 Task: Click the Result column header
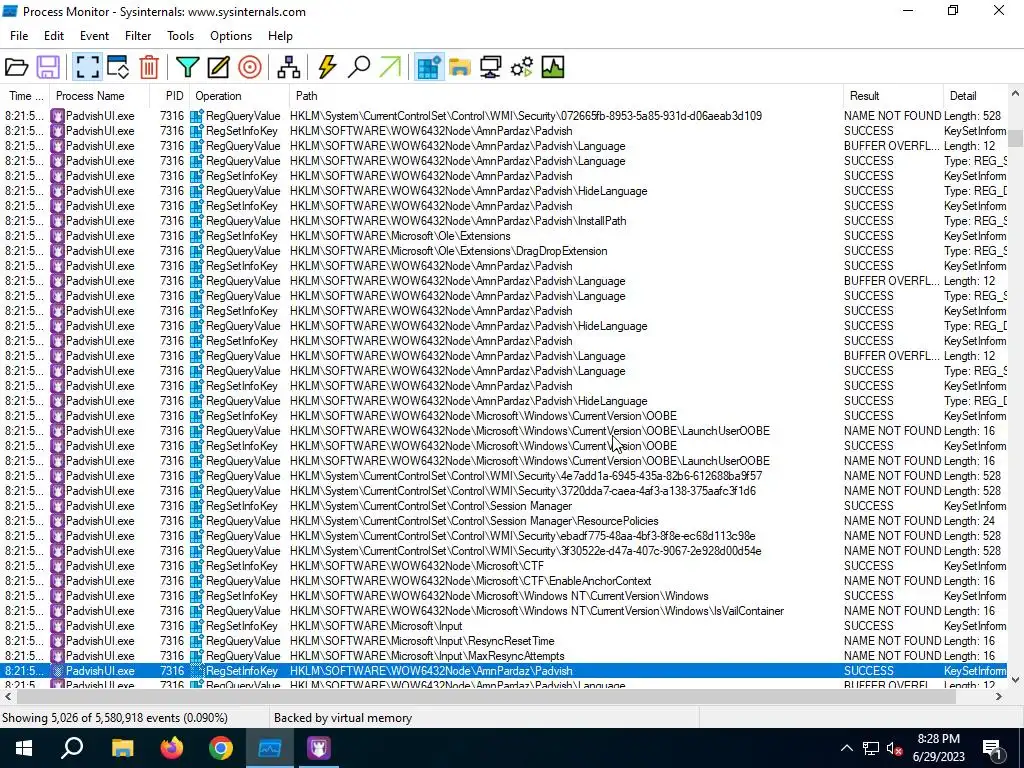[x=893, y=96]
